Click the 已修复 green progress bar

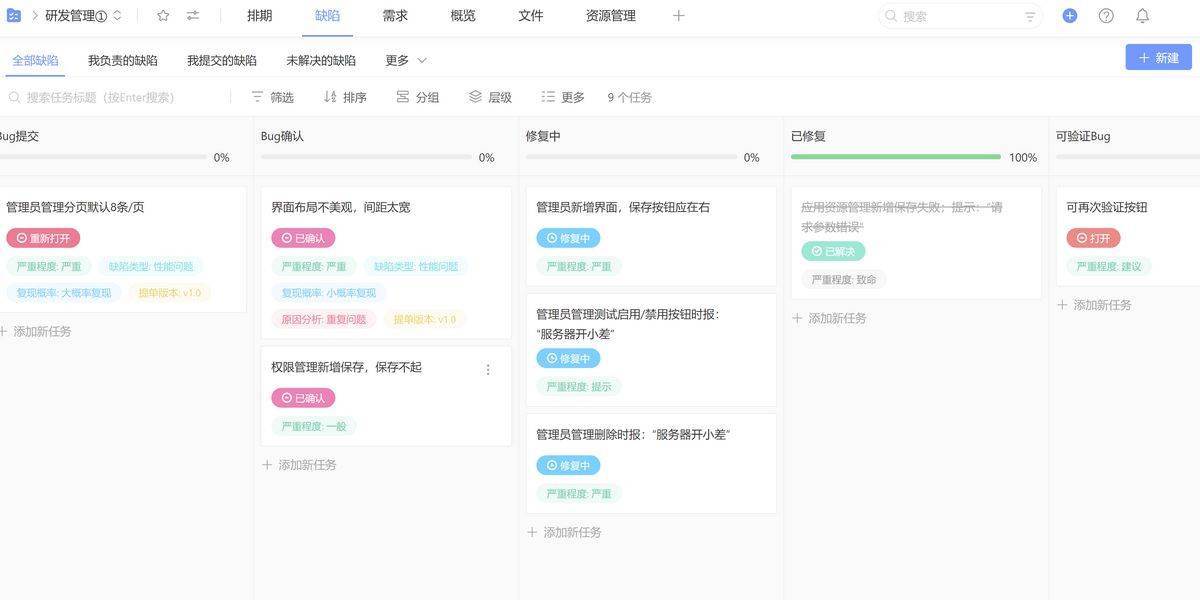(x=896, y=157)
